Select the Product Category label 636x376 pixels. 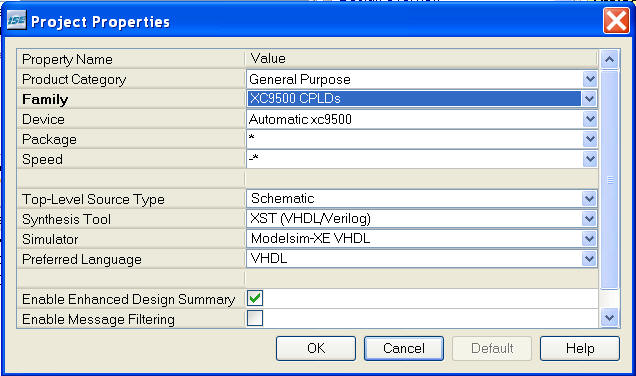tap(74, 79)
